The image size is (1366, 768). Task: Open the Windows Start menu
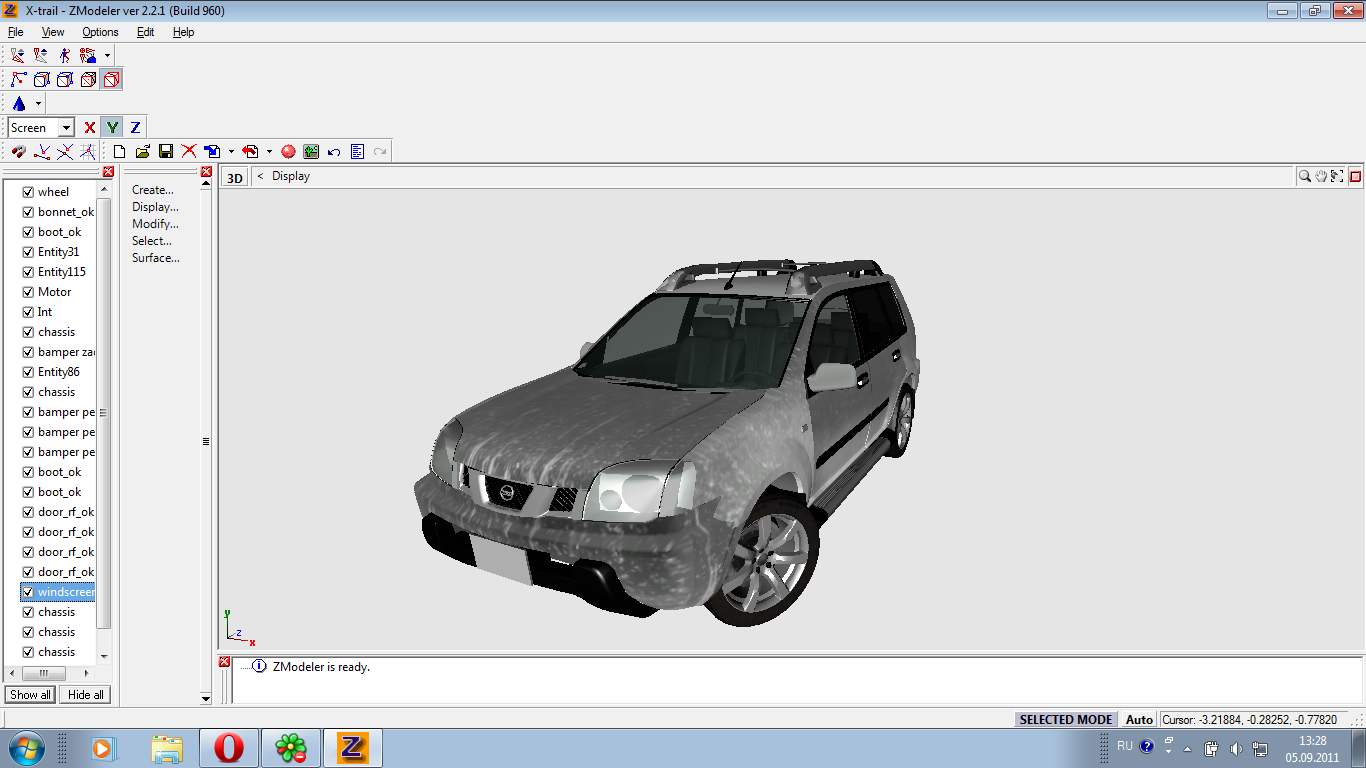point(26,747)
